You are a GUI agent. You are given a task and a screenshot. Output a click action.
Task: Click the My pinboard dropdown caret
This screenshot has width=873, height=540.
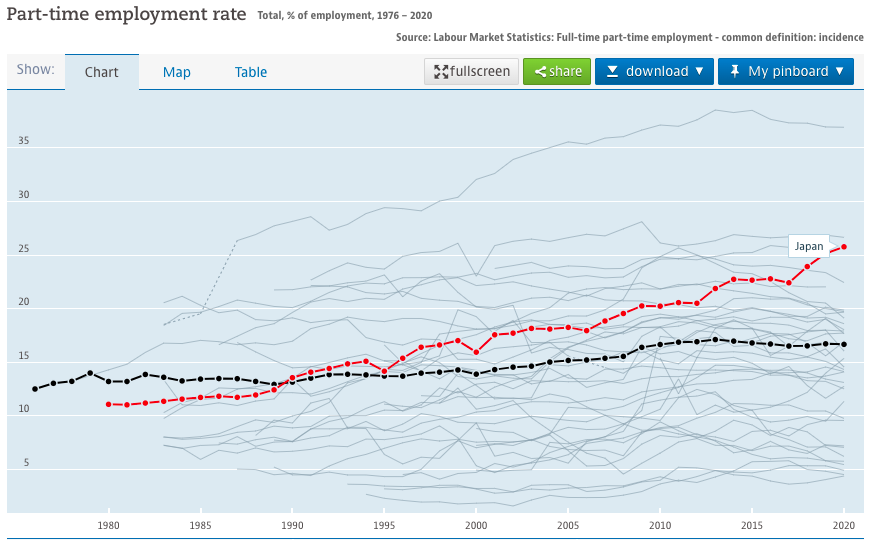tap(840, 71)
